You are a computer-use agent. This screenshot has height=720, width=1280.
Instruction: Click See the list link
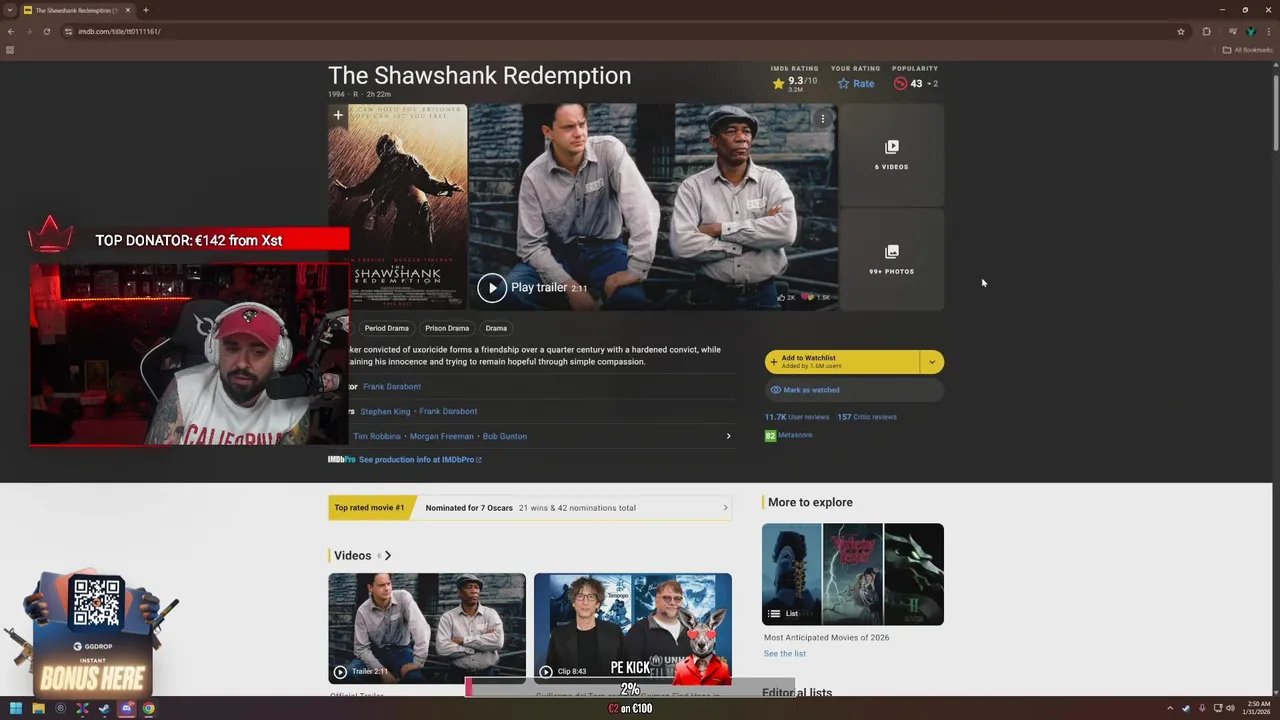click(x=785, y=654)
